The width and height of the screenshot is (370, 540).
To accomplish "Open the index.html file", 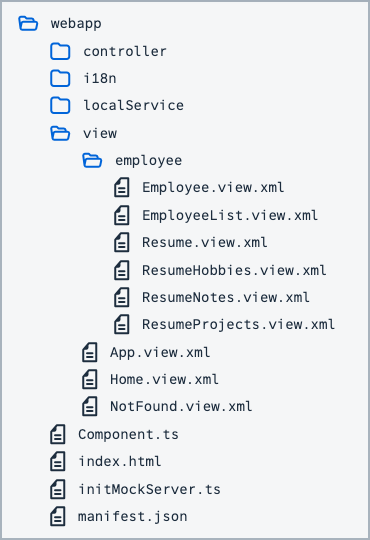I will (x=120, y=461).
